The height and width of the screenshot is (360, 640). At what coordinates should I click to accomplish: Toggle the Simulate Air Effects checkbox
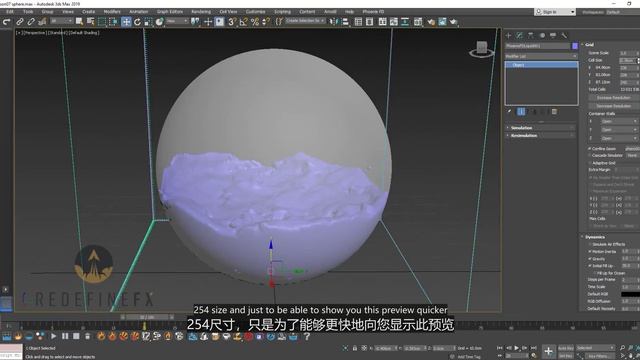[x=590, y=244]
